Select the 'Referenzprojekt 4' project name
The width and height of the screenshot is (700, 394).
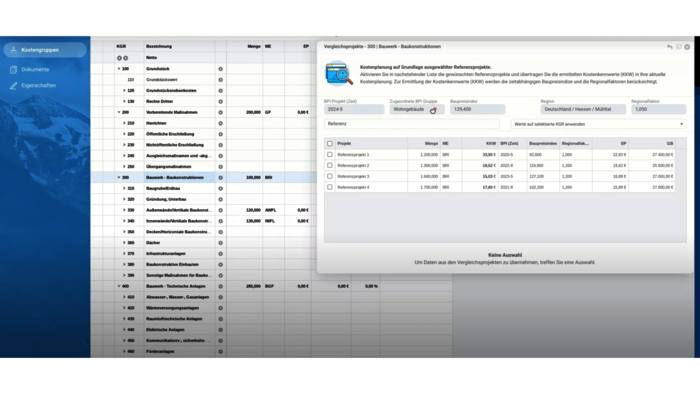point(353,187)
